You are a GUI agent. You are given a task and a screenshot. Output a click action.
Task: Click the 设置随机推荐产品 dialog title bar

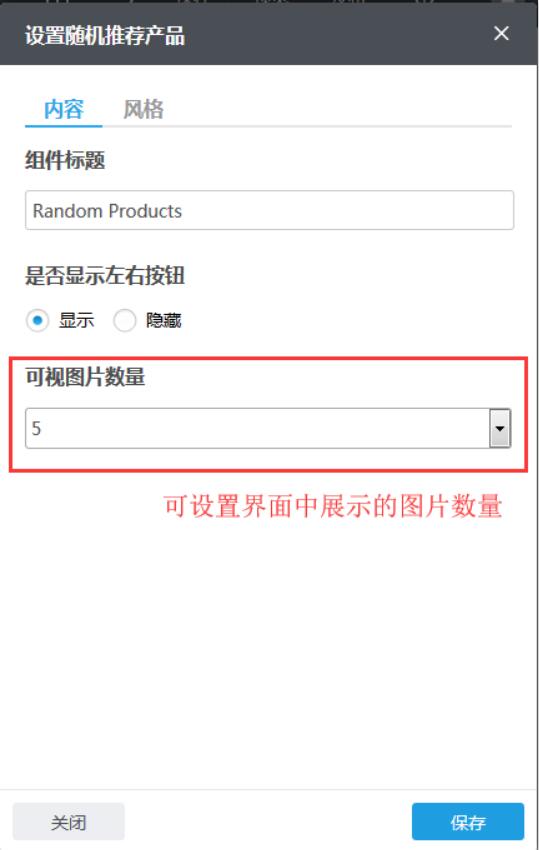tap(268, 35)
